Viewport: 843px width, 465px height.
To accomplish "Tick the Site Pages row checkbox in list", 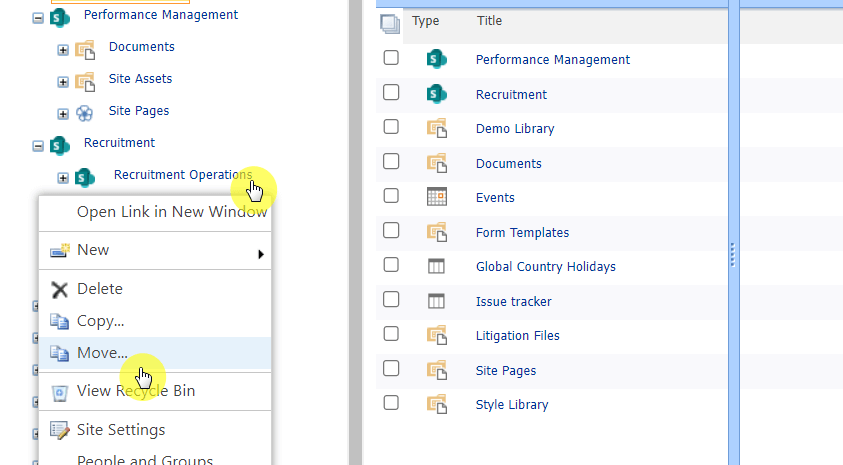I will tap(391, 368).
